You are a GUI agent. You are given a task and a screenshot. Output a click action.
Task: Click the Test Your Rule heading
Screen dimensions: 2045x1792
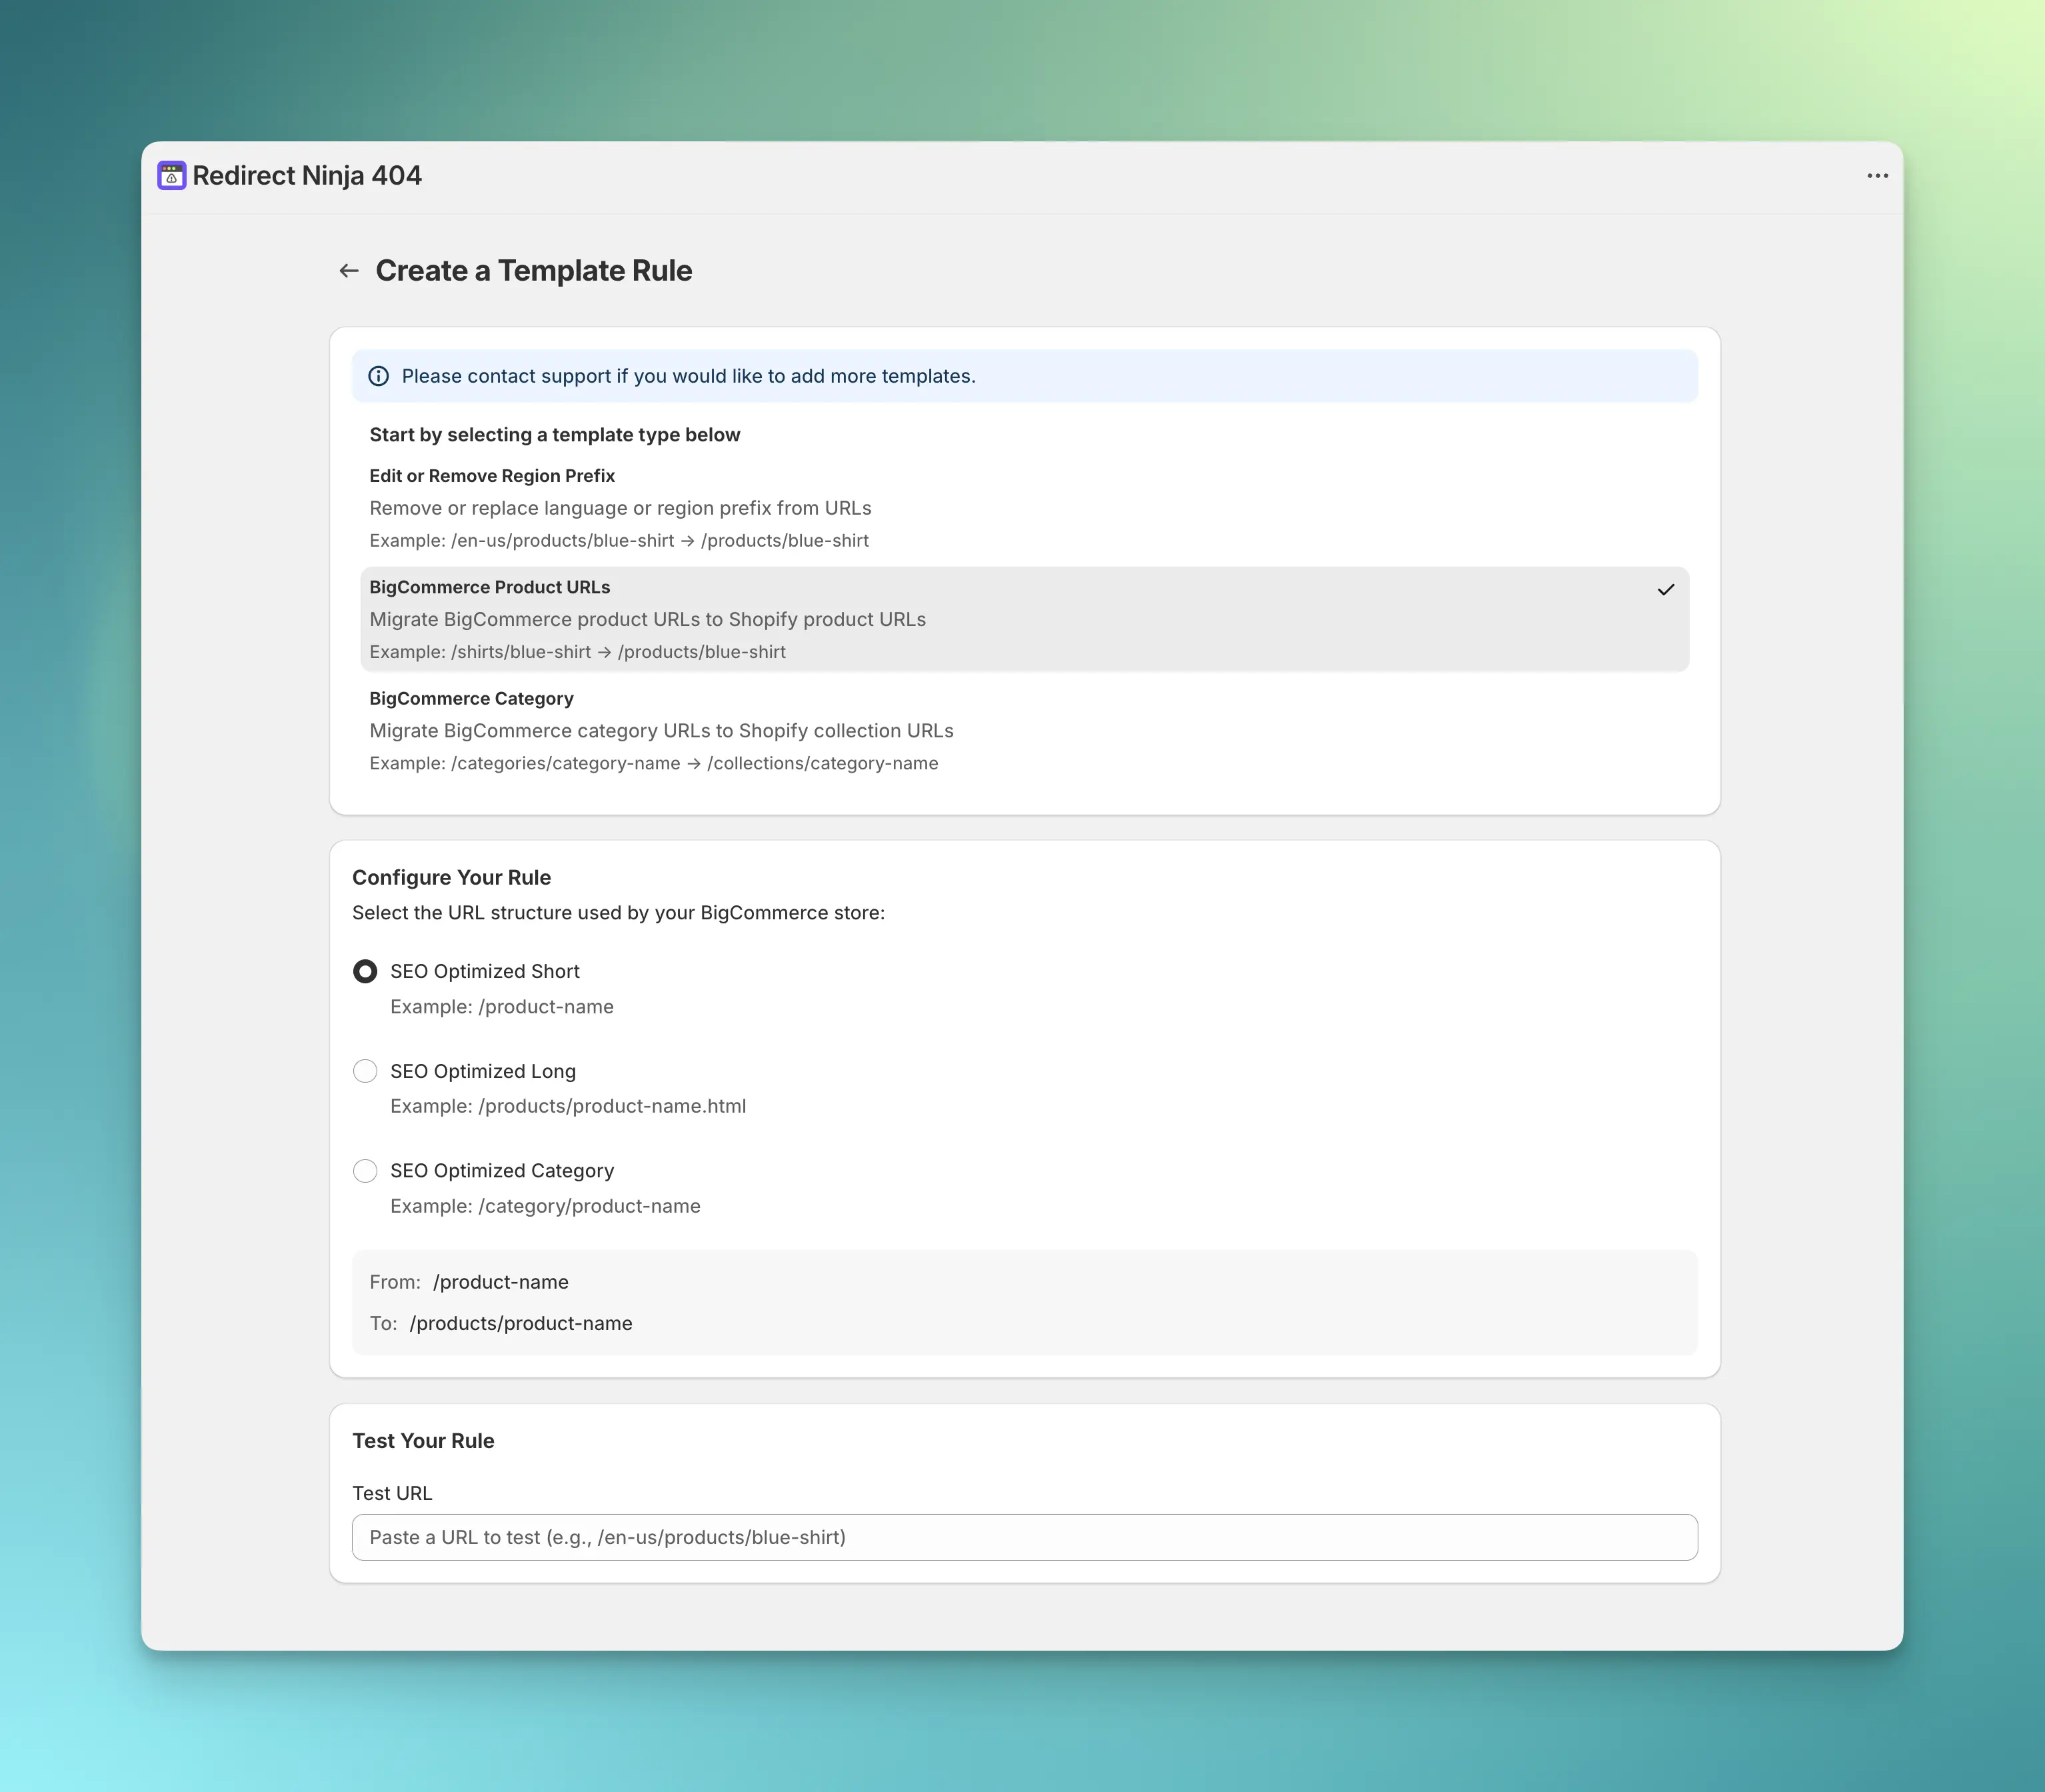point(423,1441)
